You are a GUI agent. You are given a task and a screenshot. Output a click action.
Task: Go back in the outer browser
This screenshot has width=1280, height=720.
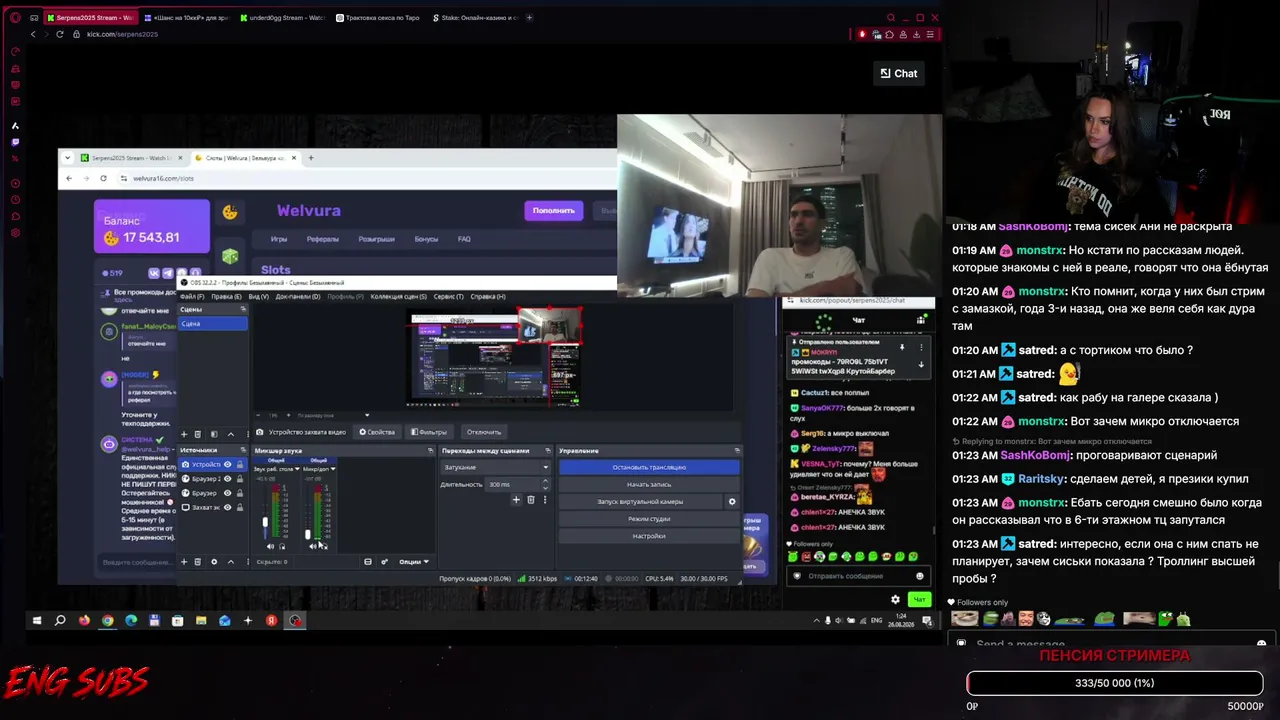[x=33, y=34]
